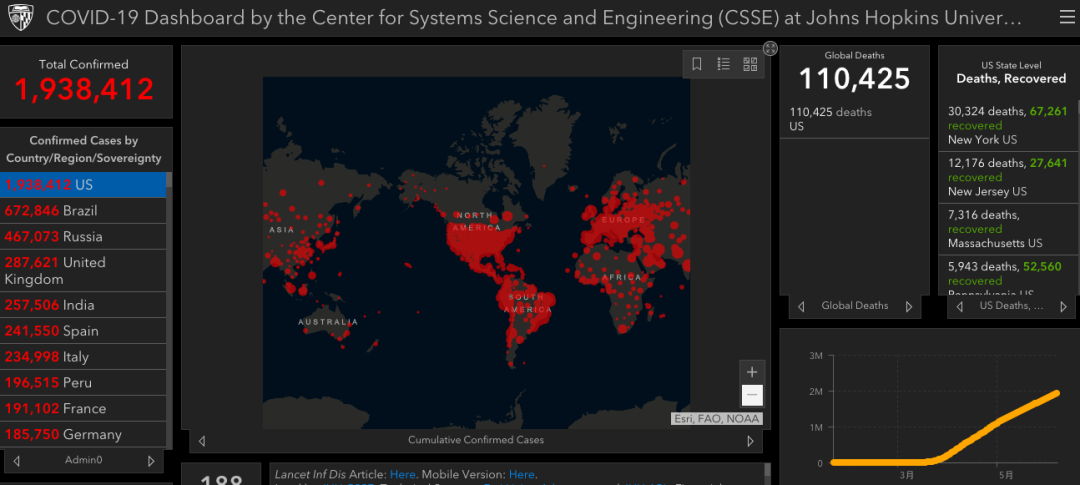Click the South America label on map
Image resolution: width=1080 pixels, height=485 pixels.
pyautogui.click(x=528, y=303)
